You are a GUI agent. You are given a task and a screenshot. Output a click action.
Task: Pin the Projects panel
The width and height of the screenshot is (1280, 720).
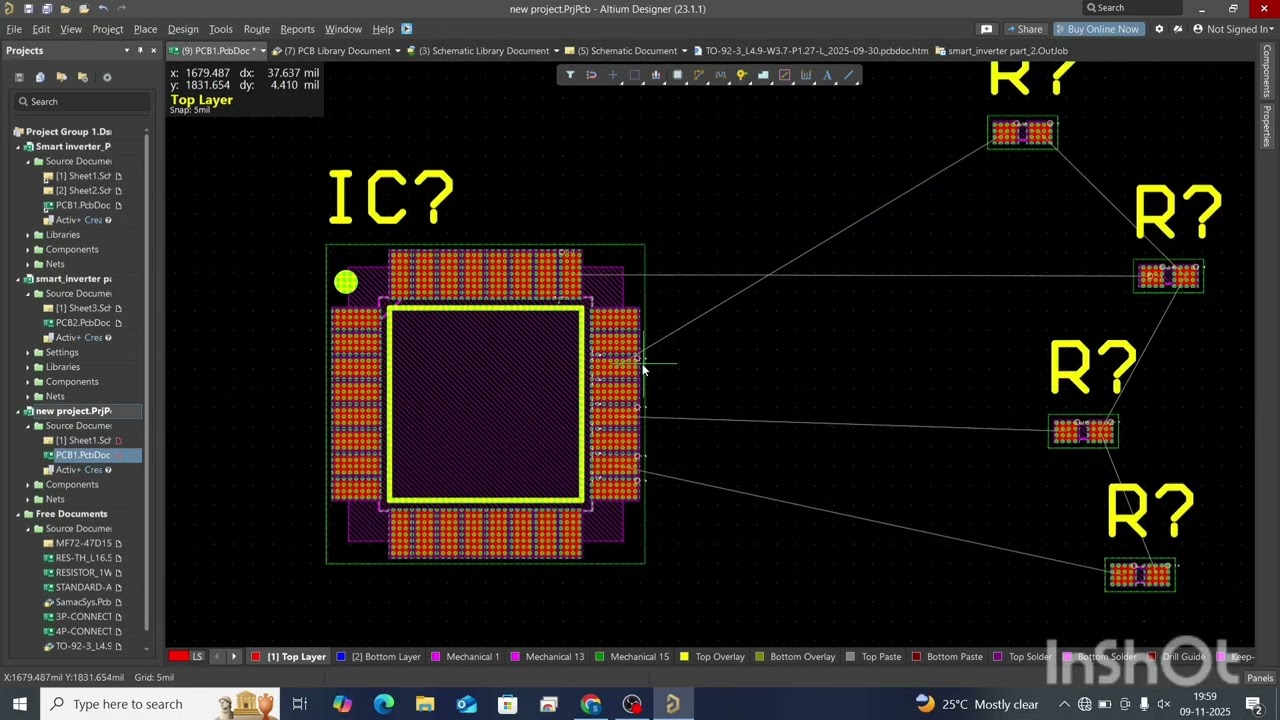click(140, 50)
